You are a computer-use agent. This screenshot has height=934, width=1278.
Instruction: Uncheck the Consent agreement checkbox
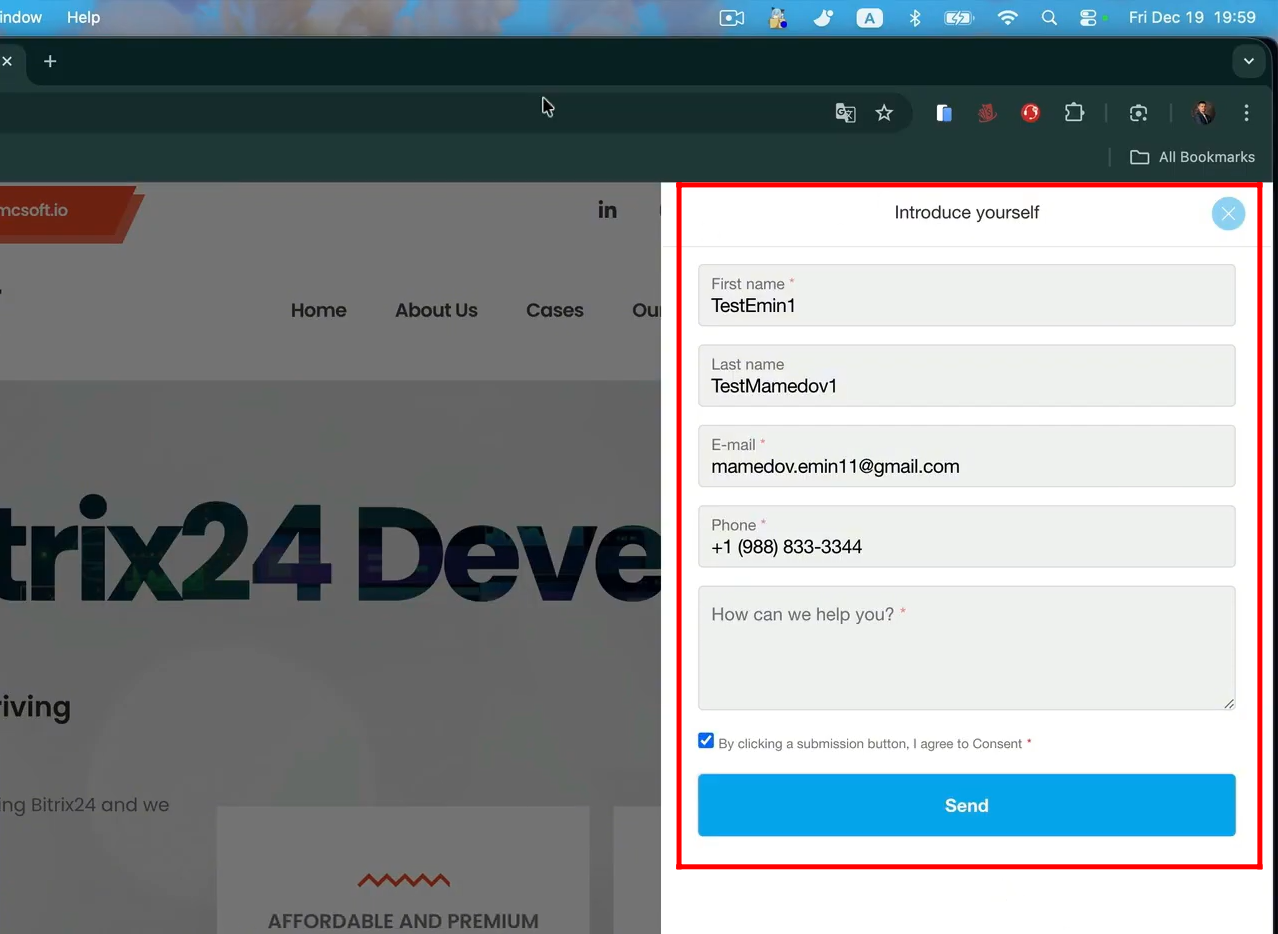click(706, 741)
